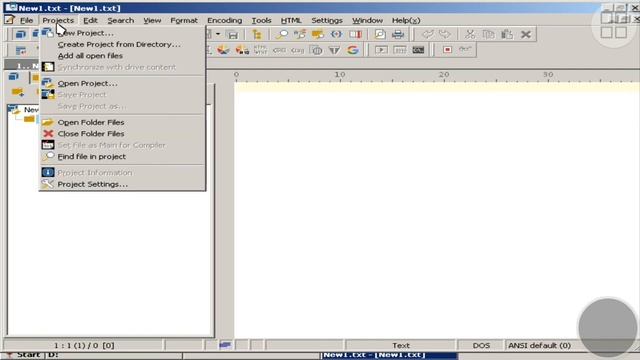Click the Text syntax status bar field
The width and height of the screenshot is (640, 360).
[401, 345]
